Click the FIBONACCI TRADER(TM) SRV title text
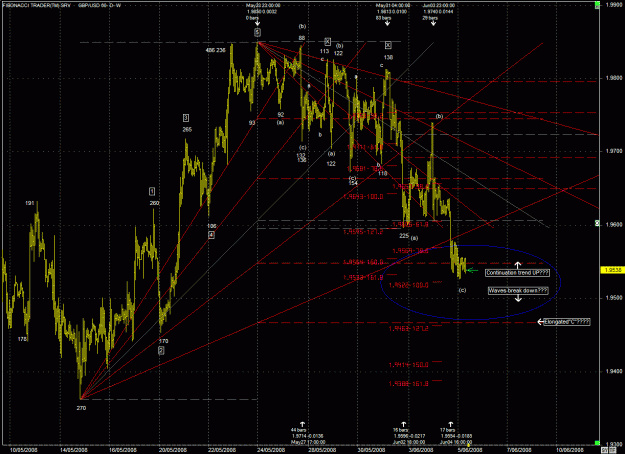 (36, 6)
